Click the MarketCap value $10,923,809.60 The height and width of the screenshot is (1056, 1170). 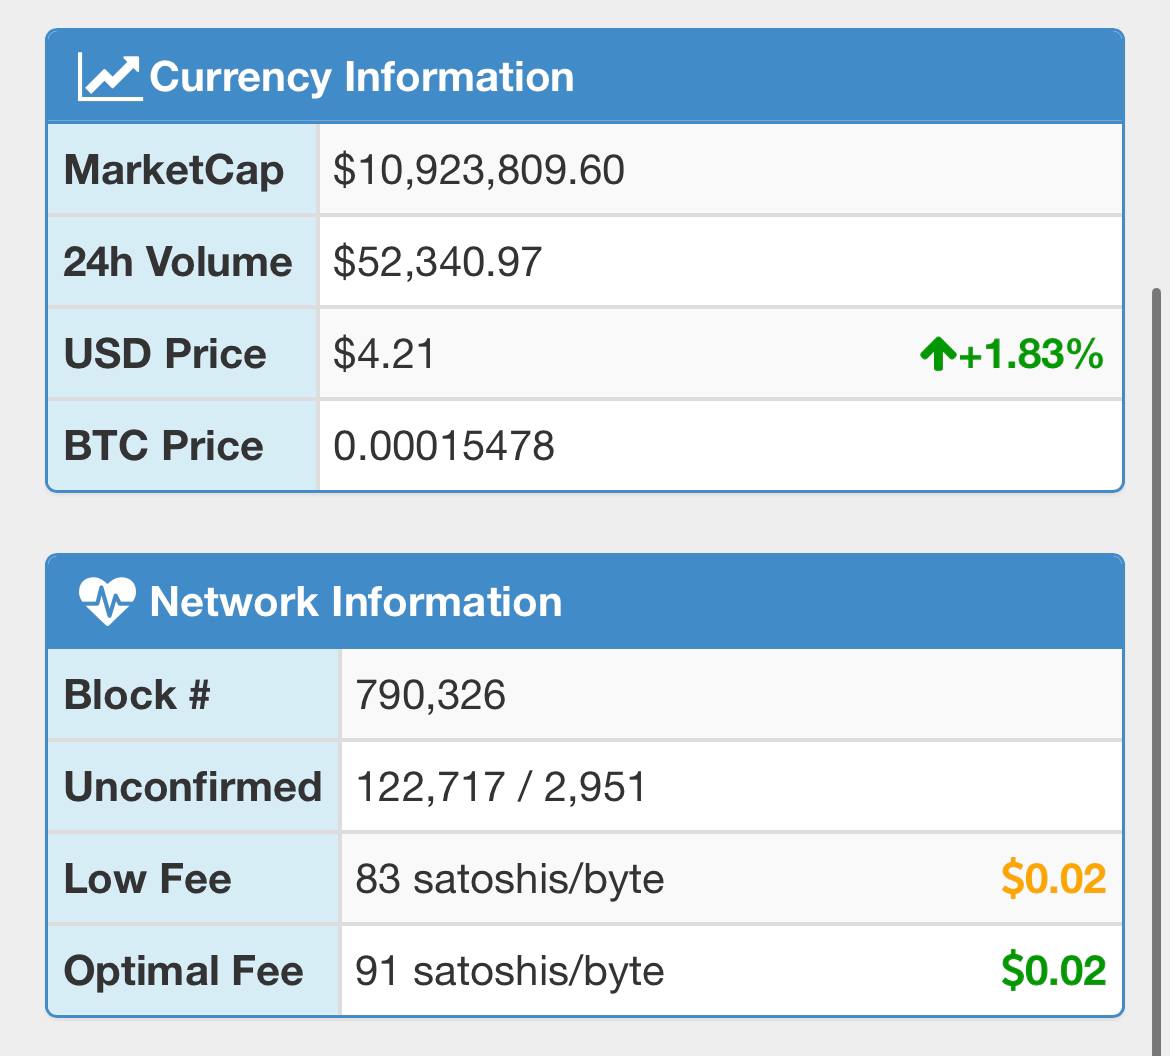pos(478,170)
